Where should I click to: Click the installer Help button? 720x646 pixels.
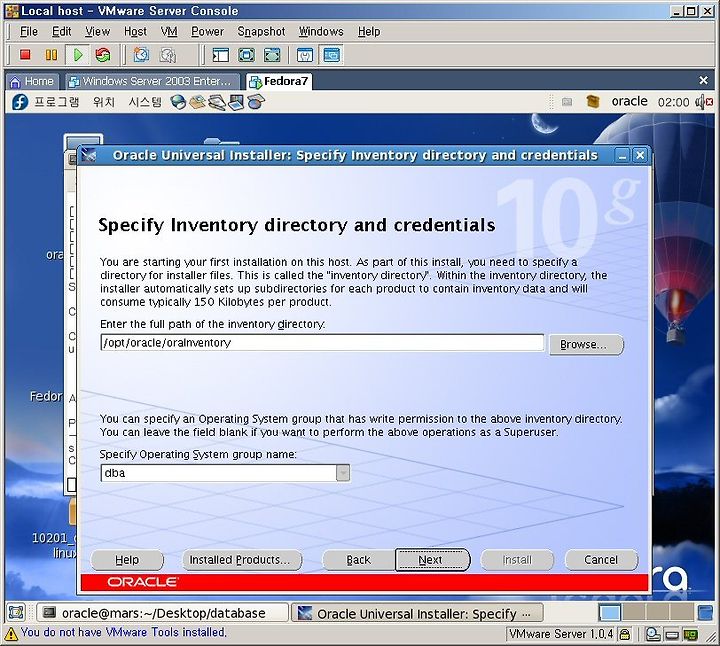point(127,560)
